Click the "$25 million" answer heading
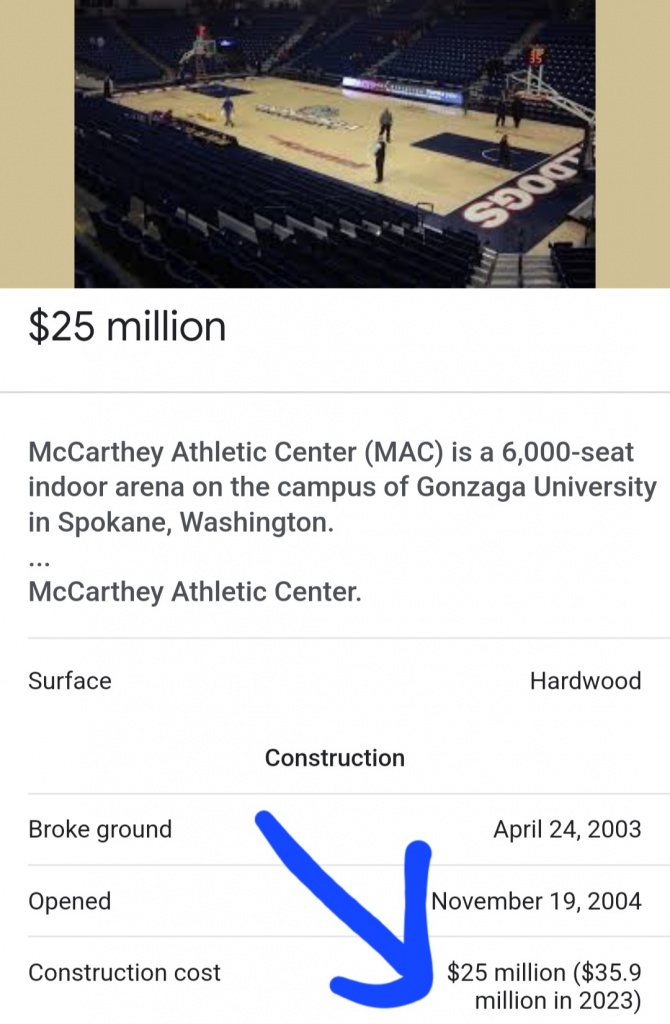Screen dimensions: 670x1024 [x=127, y=327]
